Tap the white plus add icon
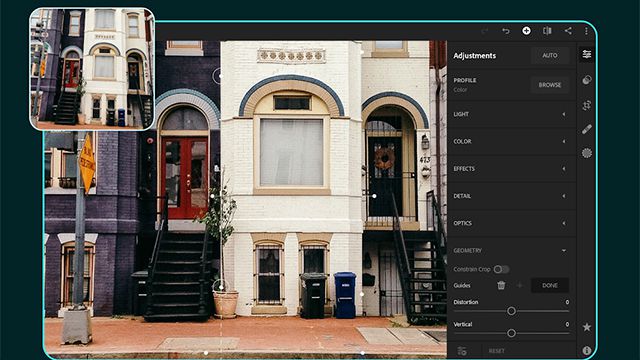The width and height of the screenshot is (640, 360). (527, 31)
